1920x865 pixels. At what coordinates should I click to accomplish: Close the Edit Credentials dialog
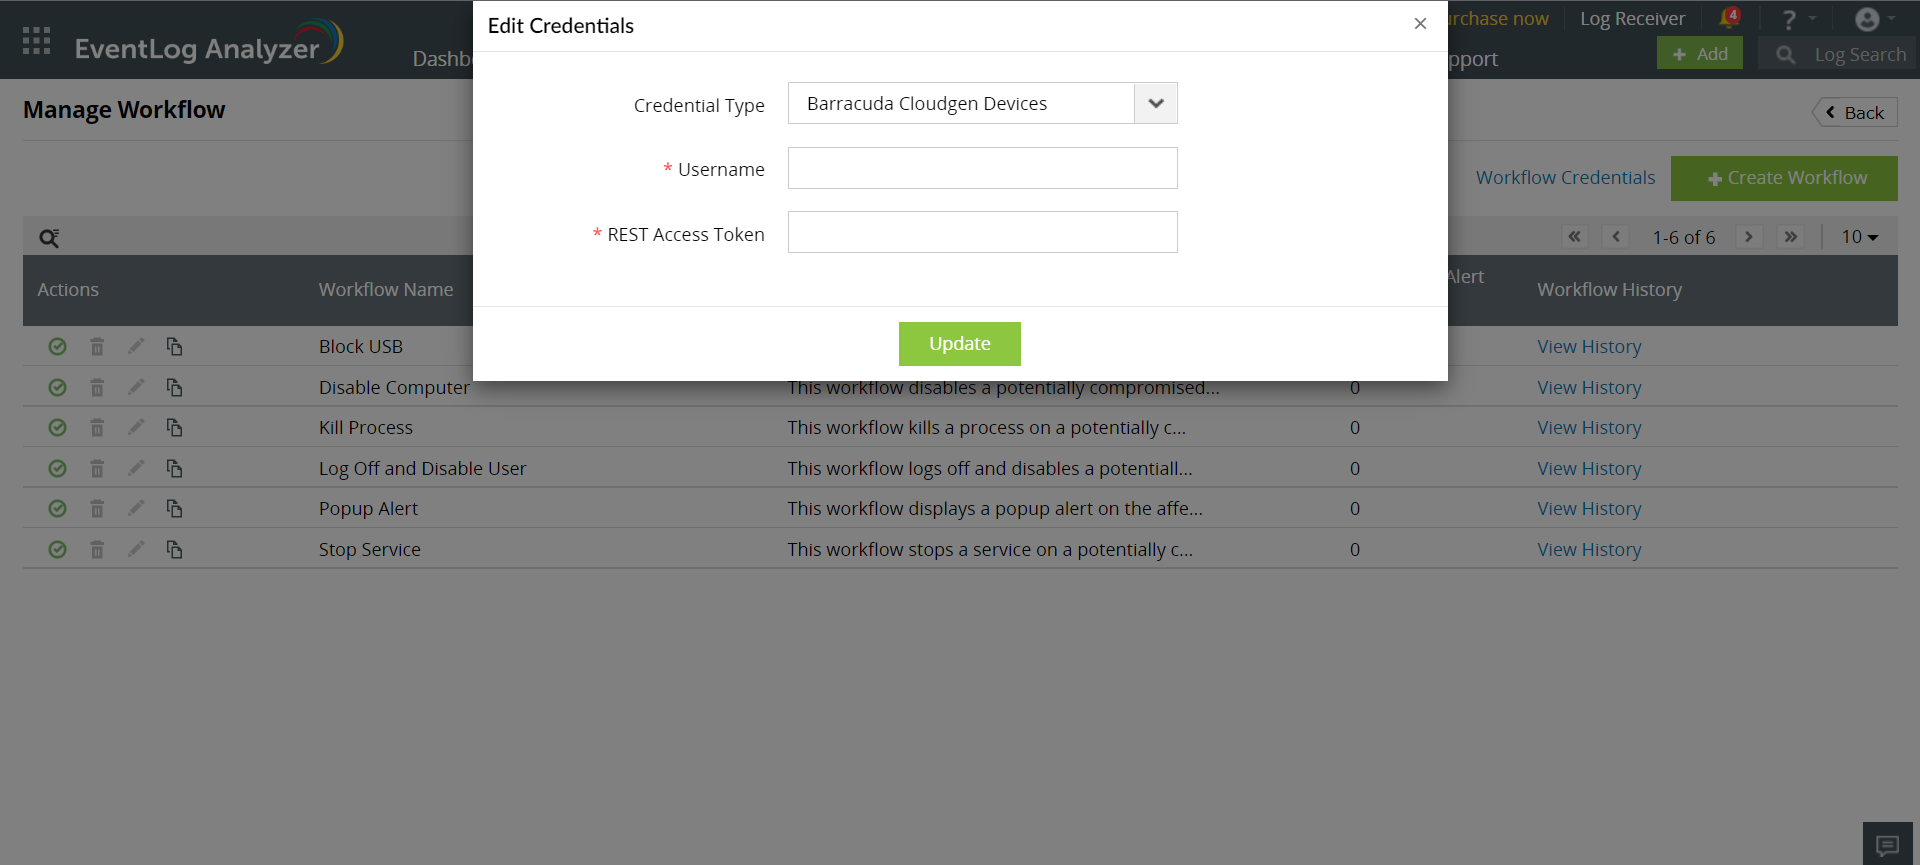[x=1420, y=24]
